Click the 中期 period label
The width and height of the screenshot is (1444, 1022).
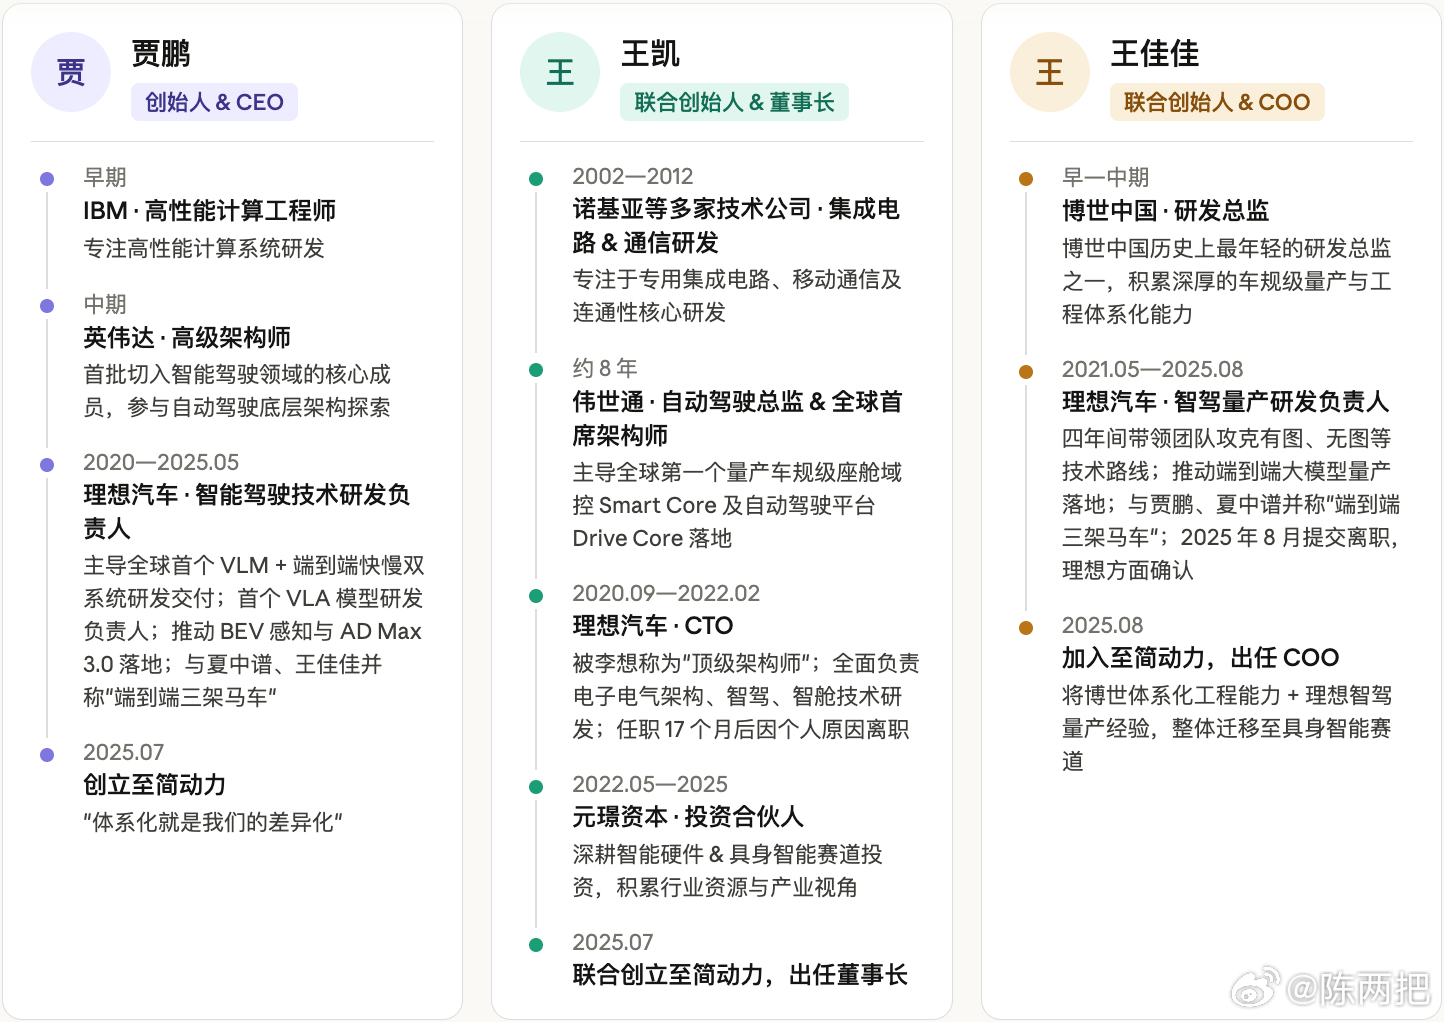(x=105, y=304)
